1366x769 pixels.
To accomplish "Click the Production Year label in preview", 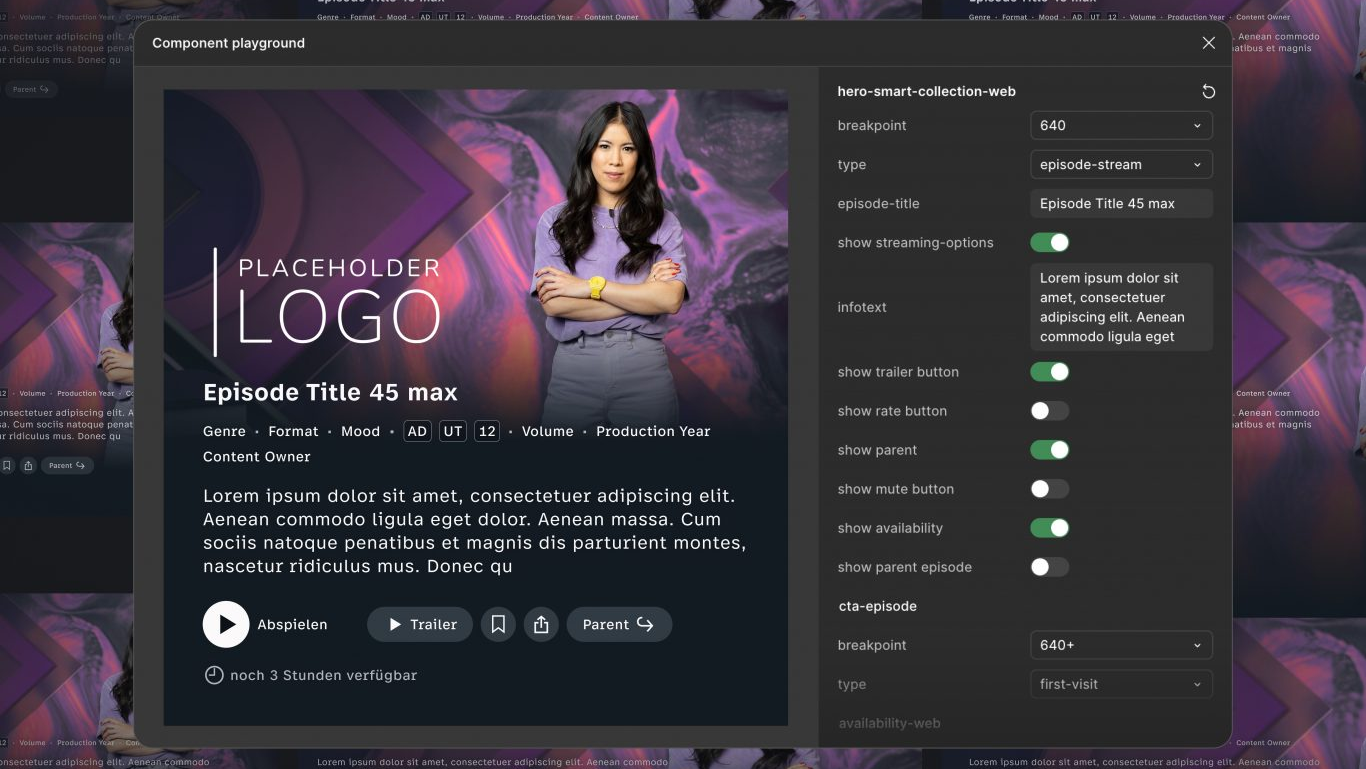I will click(653, 431).
